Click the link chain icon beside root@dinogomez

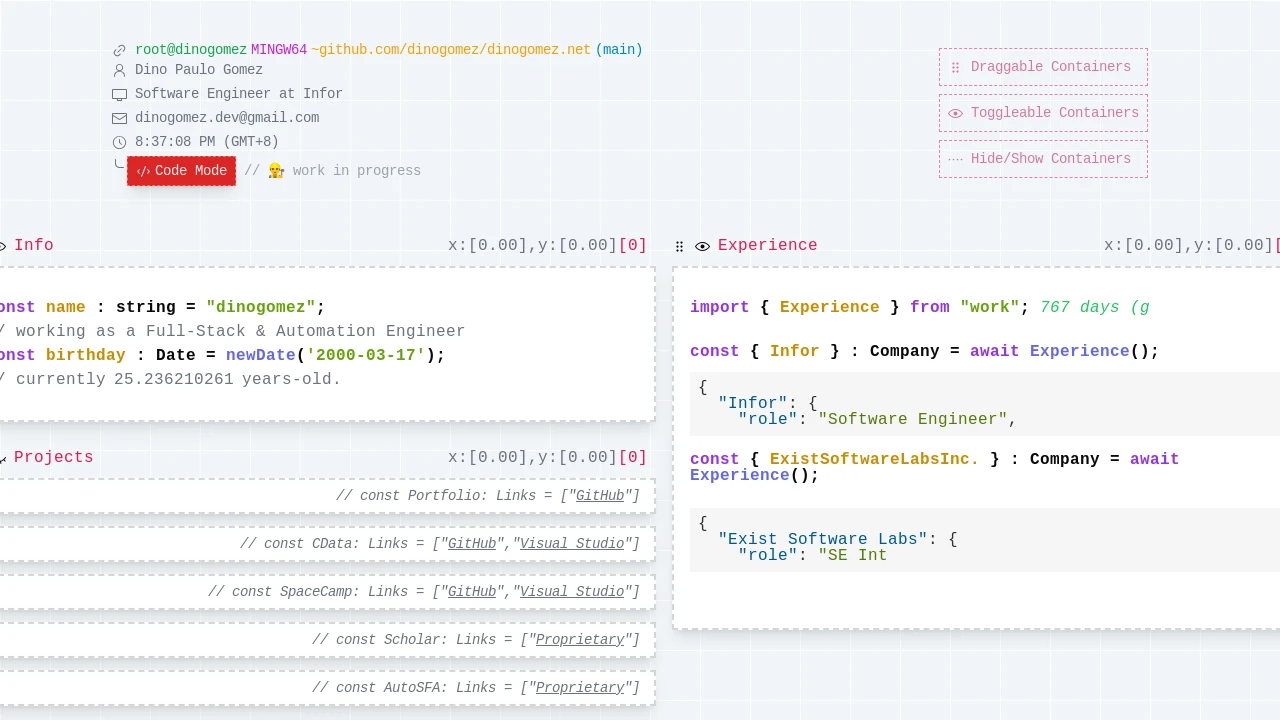[120, 50]
